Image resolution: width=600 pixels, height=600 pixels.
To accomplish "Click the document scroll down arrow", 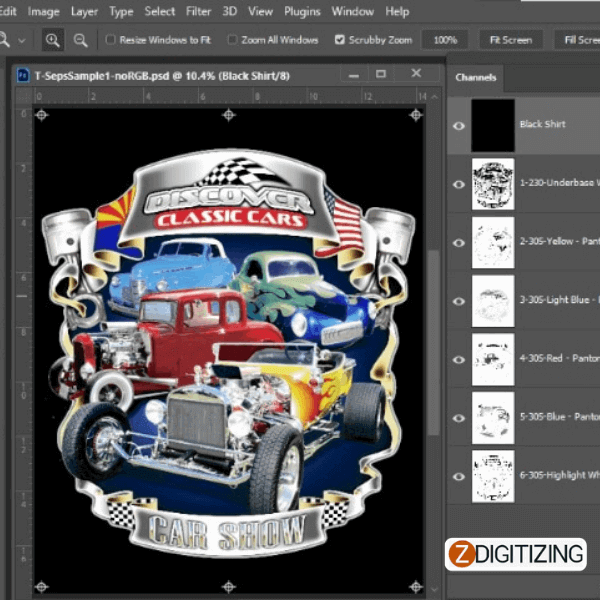I will tap(434, 589).
